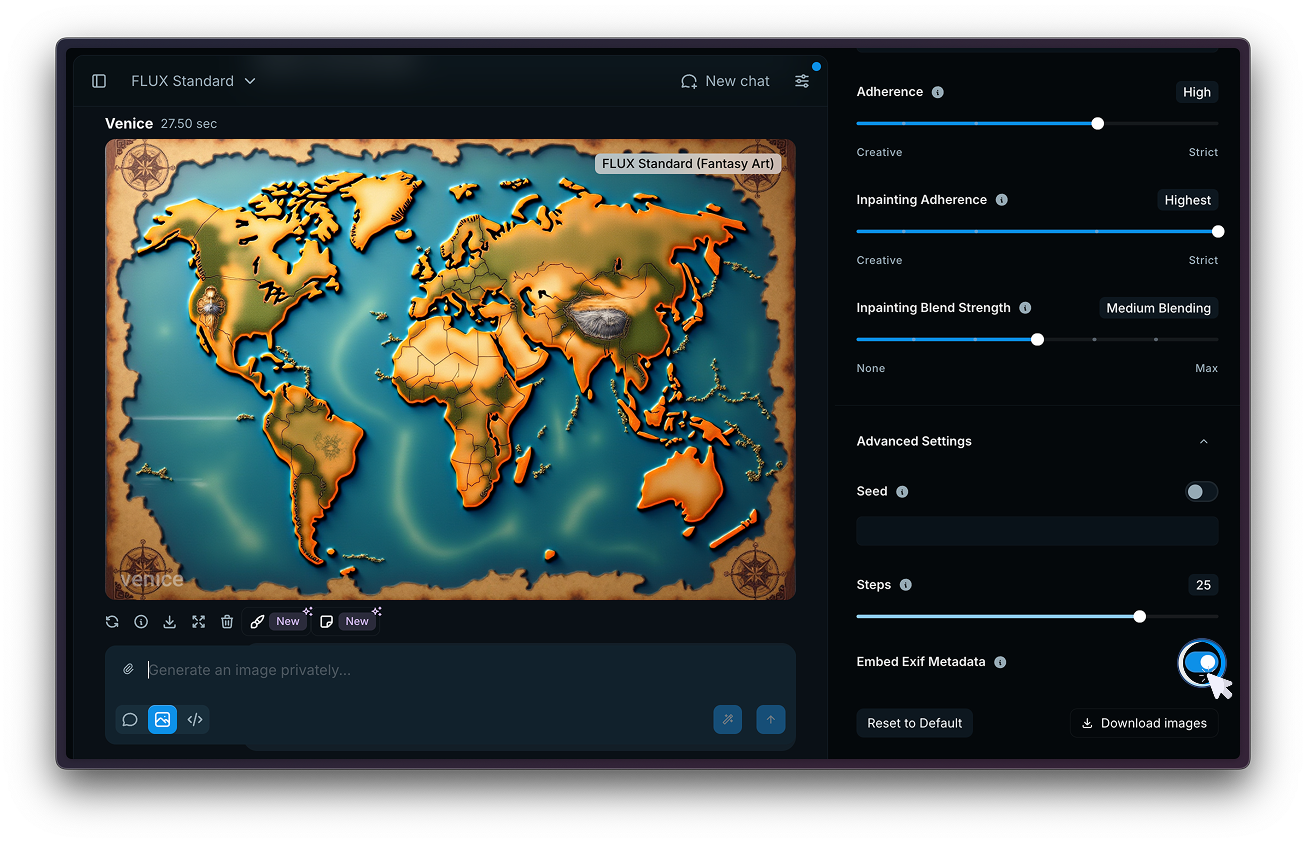Switch to code mode icon
1306x843 pixels.
[195, 720]
